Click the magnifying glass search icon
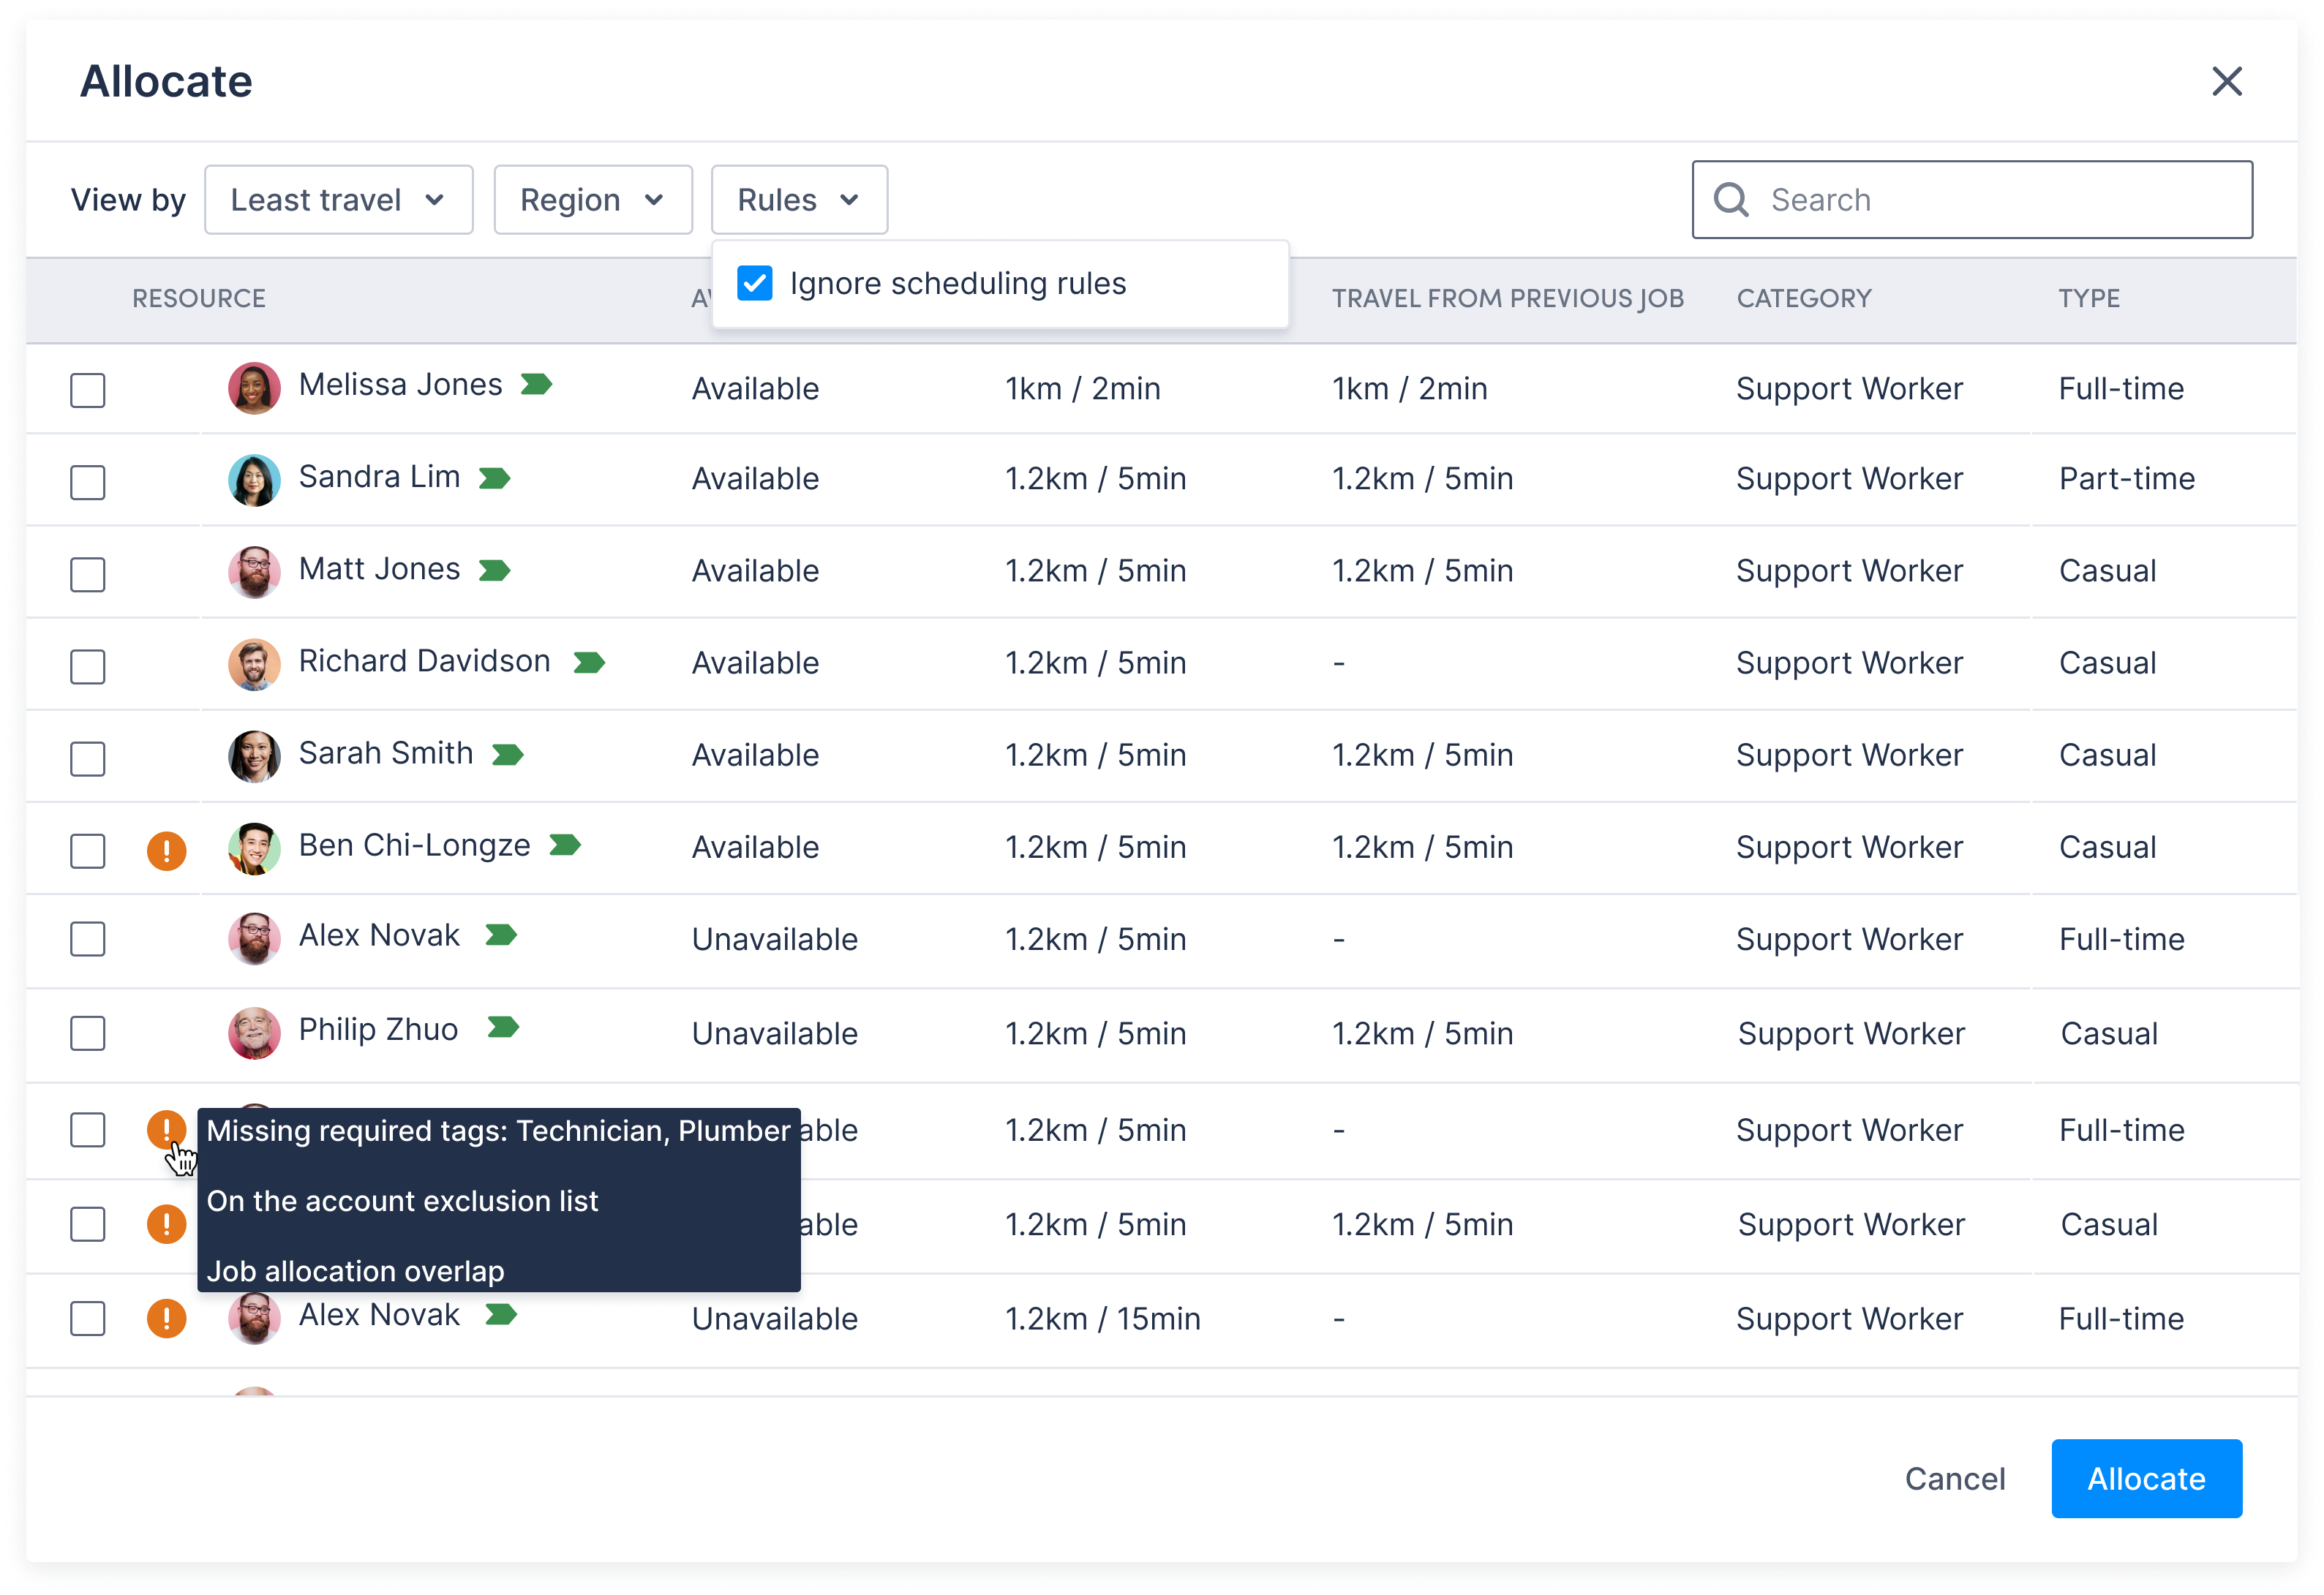The height and width of the screenshot is (1595, 2324). tap(1731, 200)
